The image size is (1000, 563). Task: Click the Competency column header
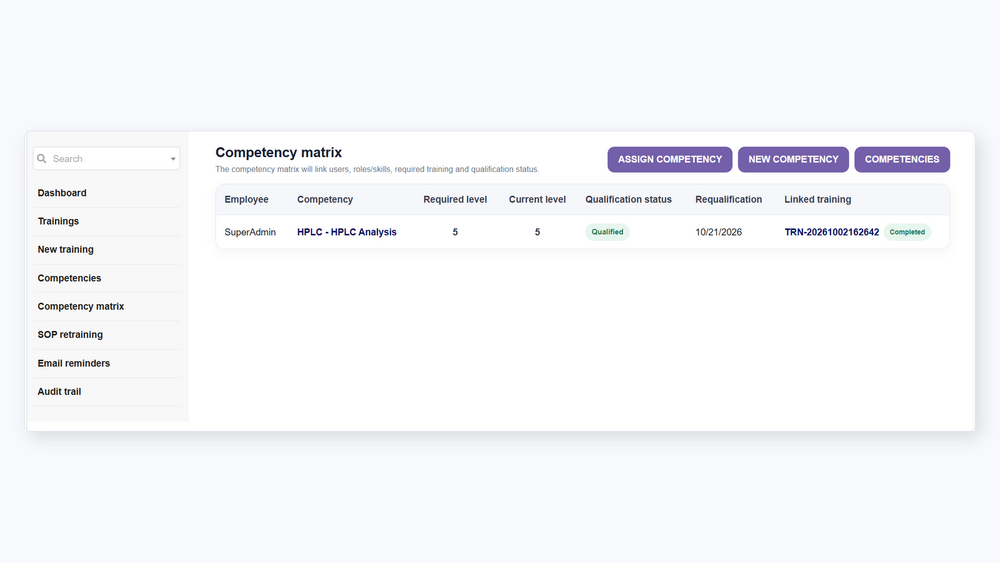[x=325, y=200]
